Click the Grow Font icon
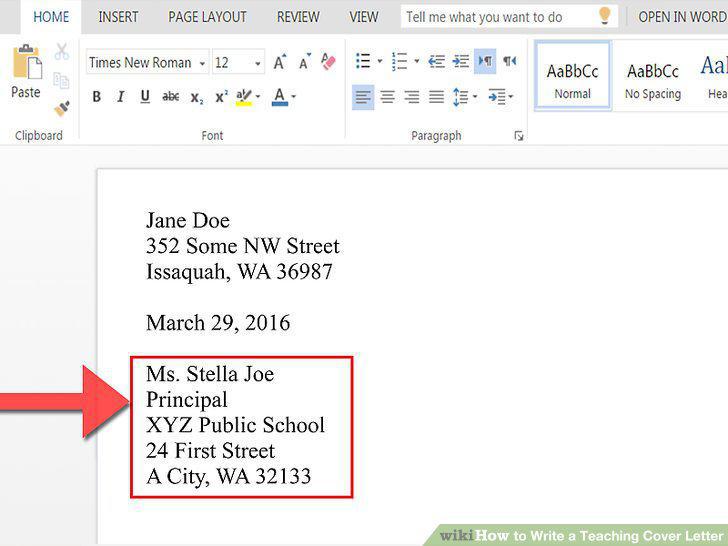The height and width of the screenshot is (546, 728). (280, 62)
